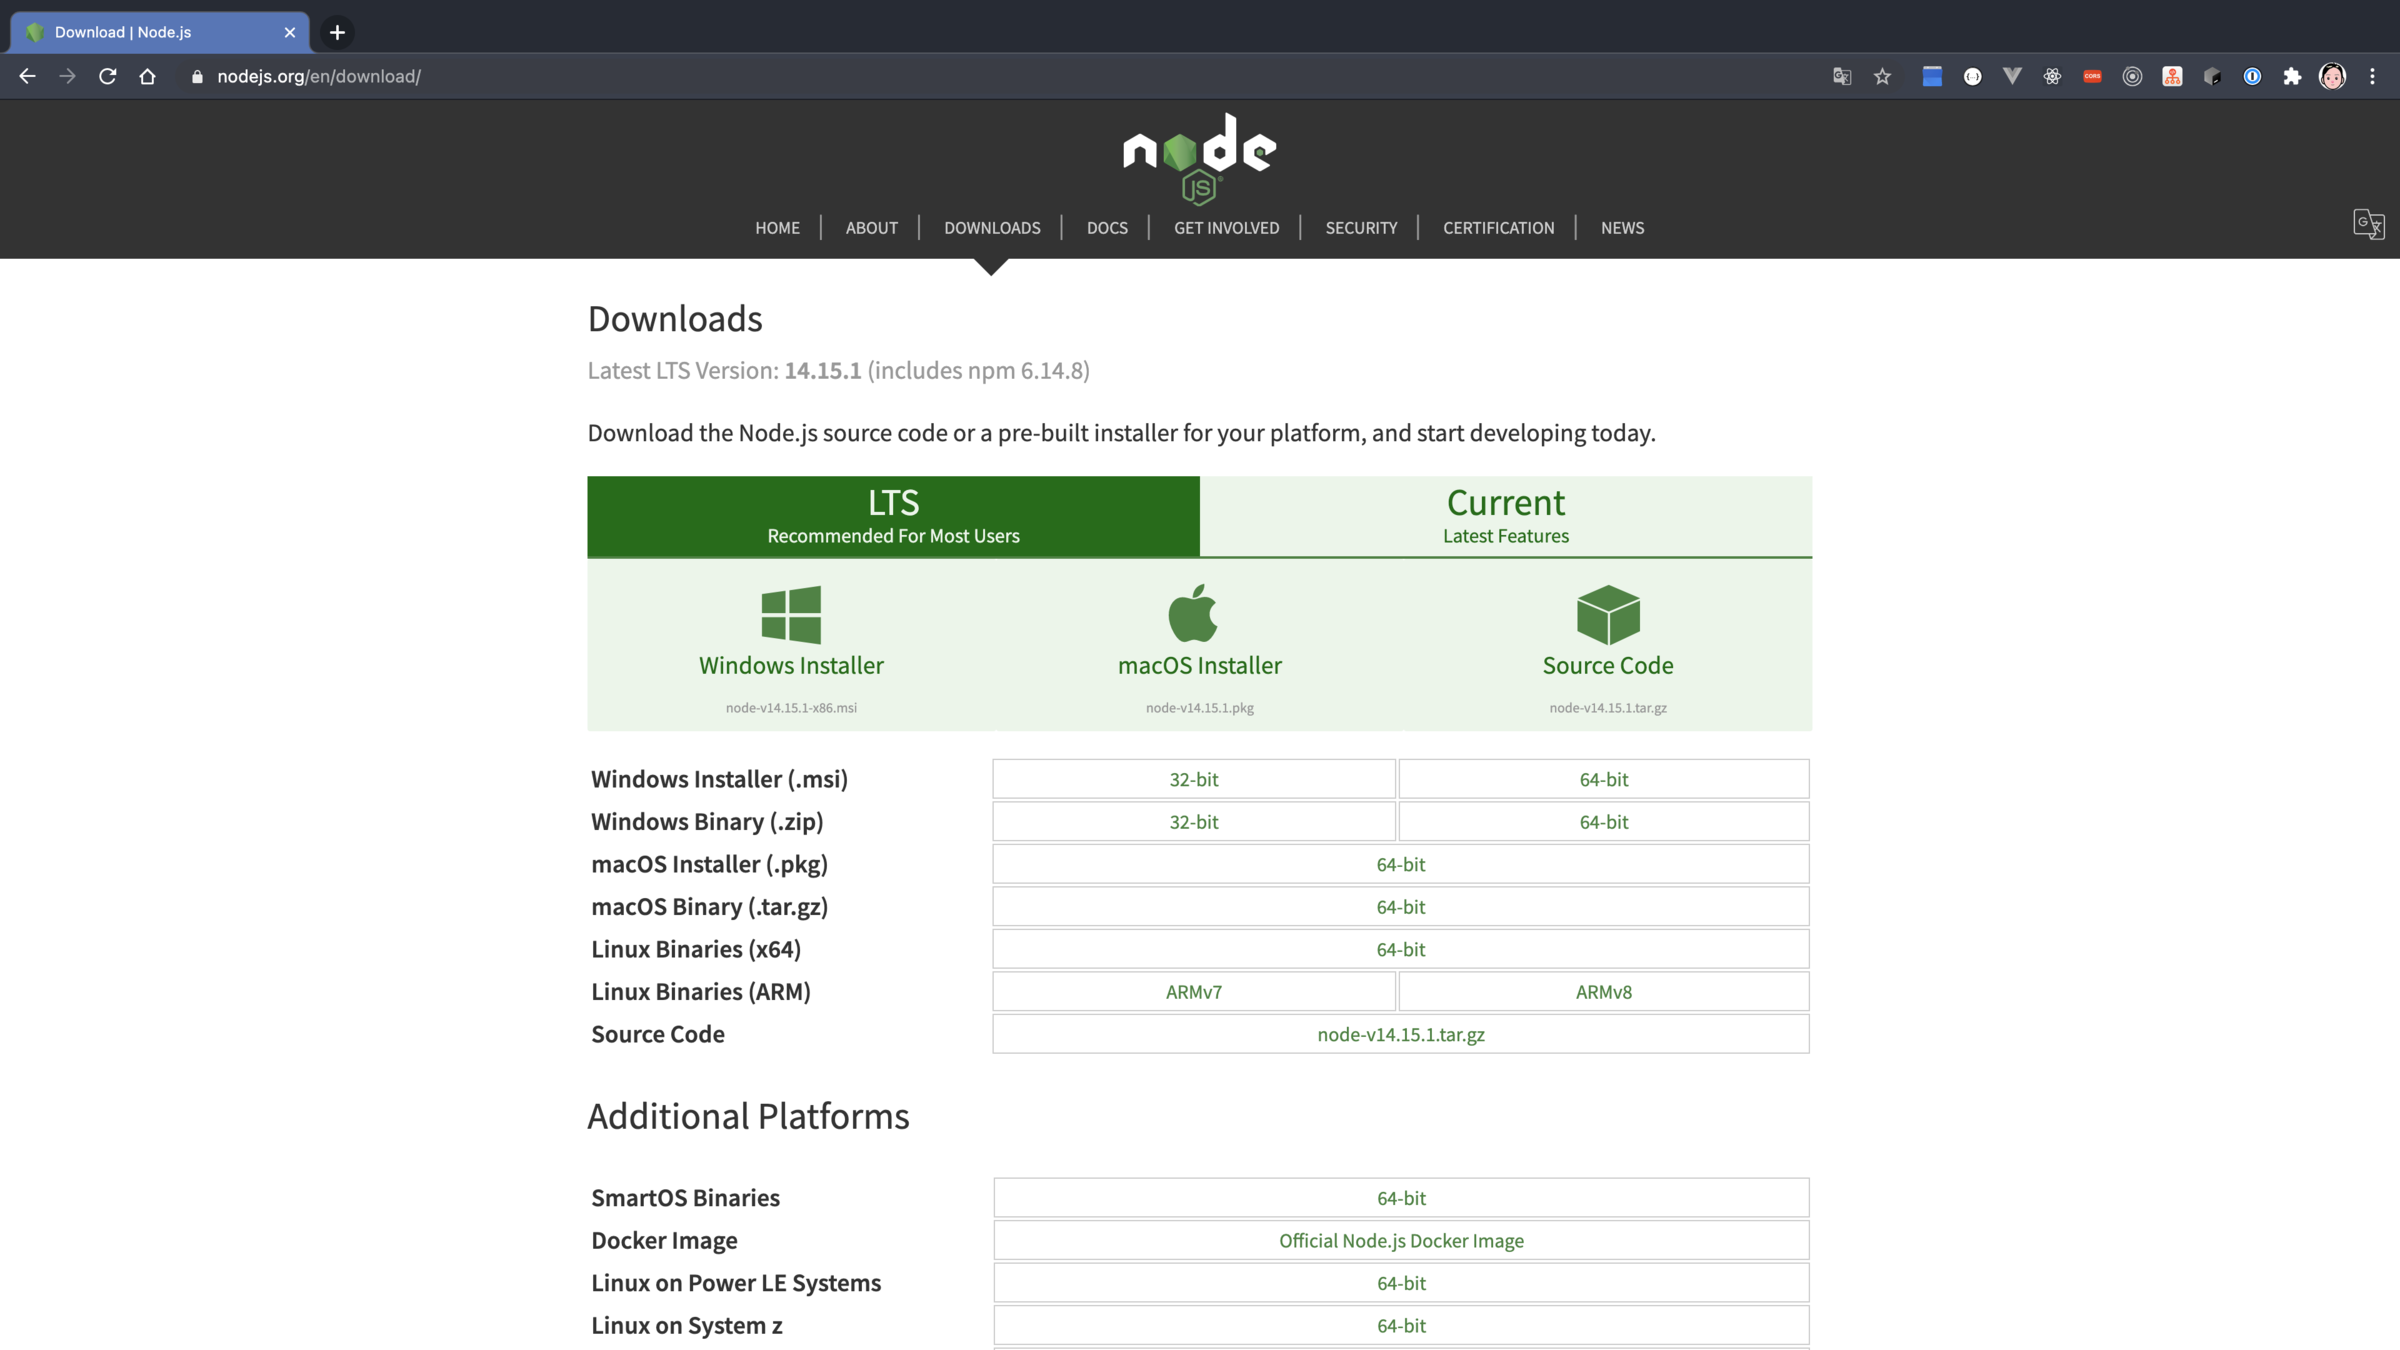Open the GET INVOLVED navigation item
This screenshot has width=2400, height=1350.
click(1226, 228)
